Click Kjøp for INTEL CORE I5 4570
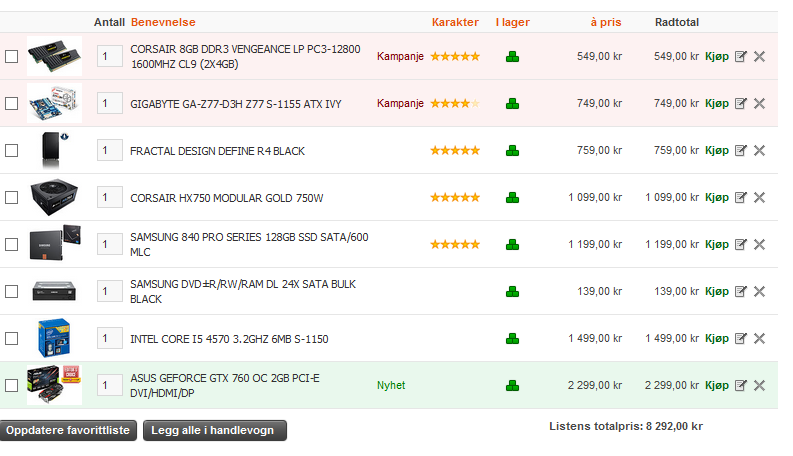The image size is (793, 456). coord(717,338)
